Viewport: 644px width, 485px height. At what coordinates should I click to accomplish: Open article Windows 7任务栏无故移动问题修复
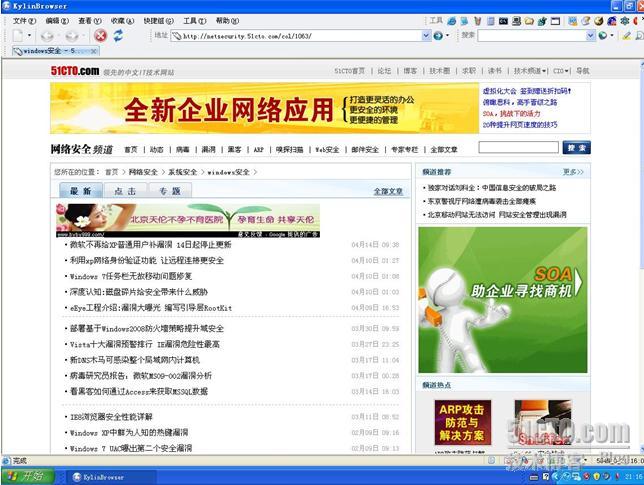(131, 276)
